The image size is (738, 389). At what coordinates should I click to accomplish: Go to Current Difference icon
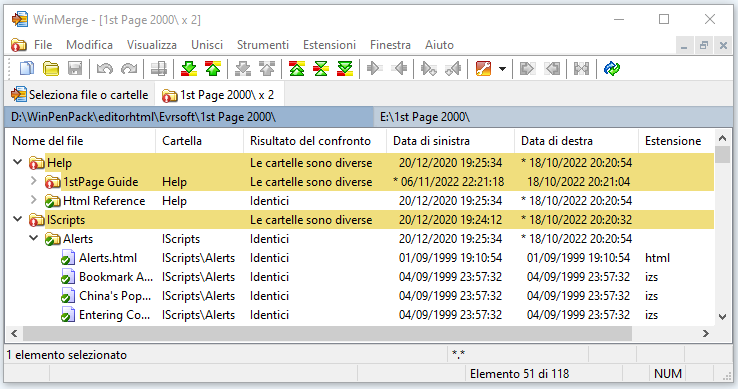point(321,69)
